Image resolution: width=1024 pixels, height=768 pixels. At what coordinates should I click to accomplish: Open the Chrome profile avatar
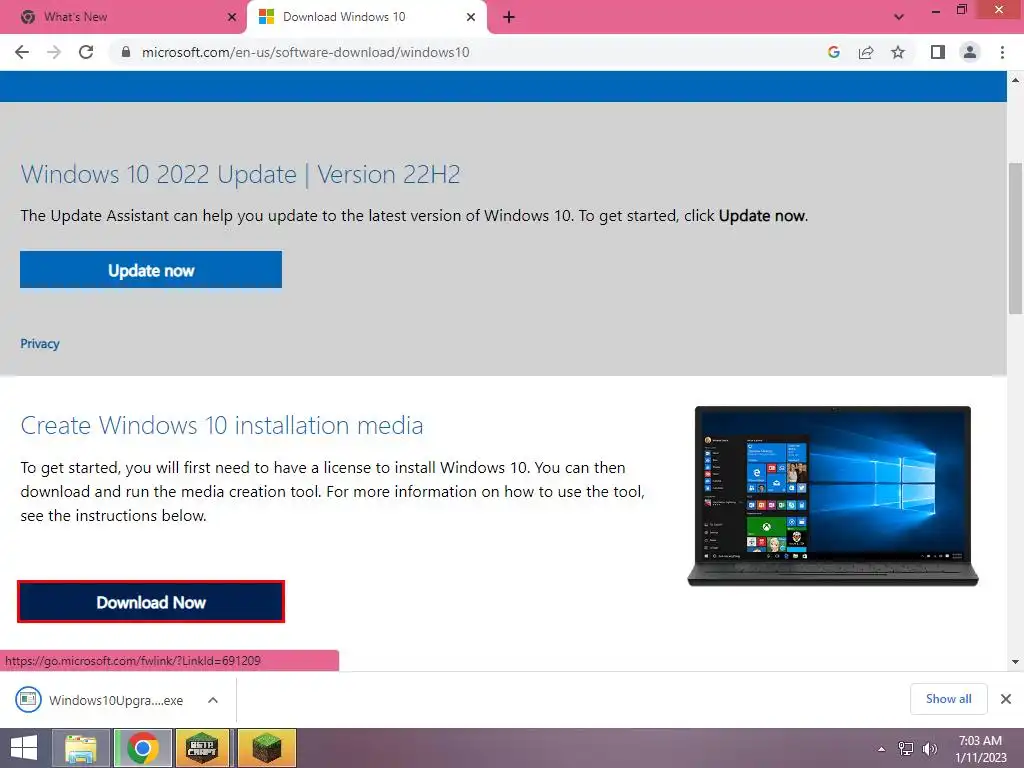click(x=970, y=52)
